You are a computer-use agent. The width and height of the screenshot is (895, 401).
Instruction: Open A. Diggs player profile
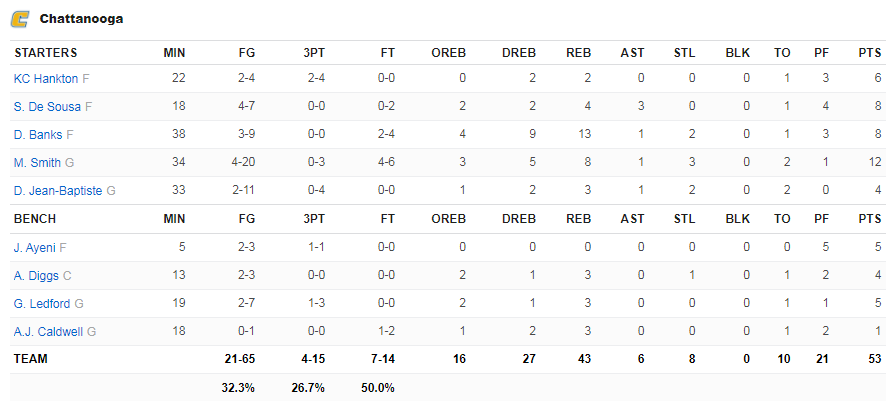(36, 276)
